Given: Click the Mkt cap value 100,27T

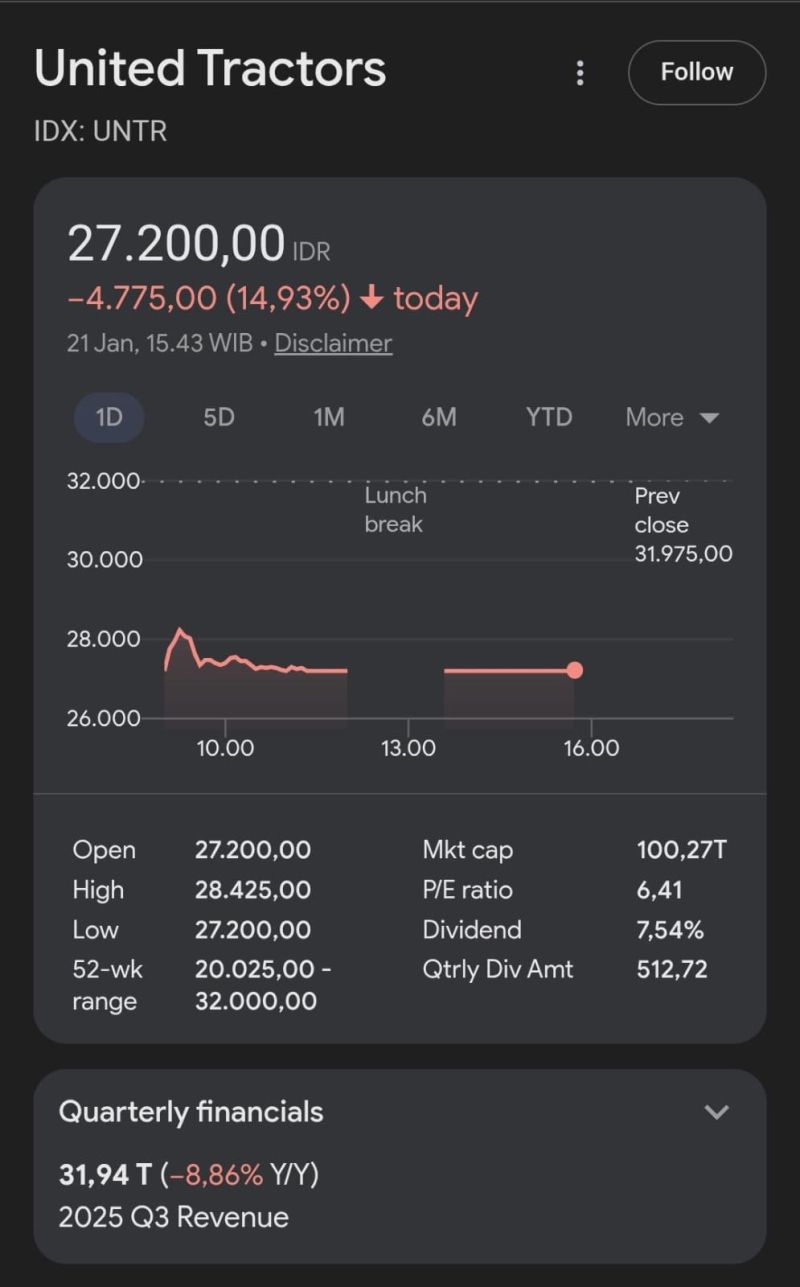Looking at the screenshot, I should [x=681, y=850].
